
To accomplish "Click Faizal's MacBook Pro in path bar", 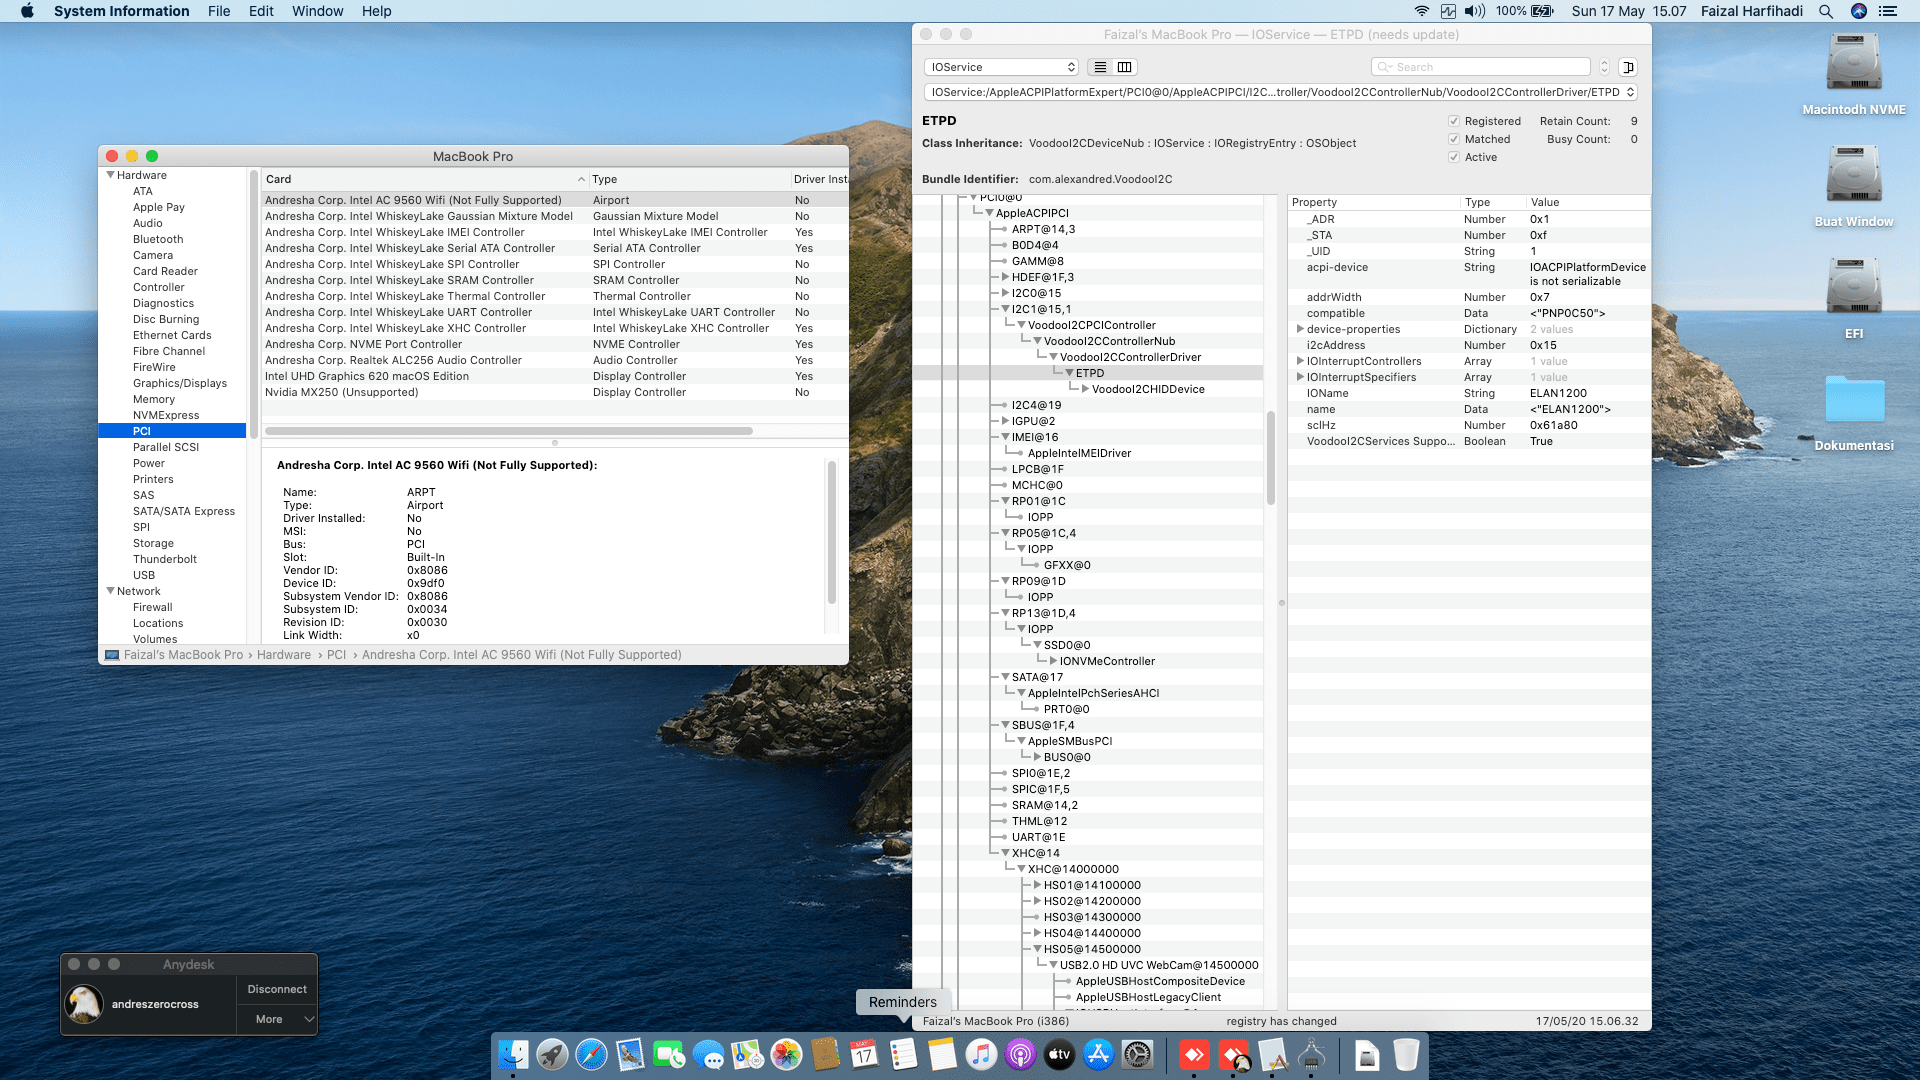I will pos(183,655).
